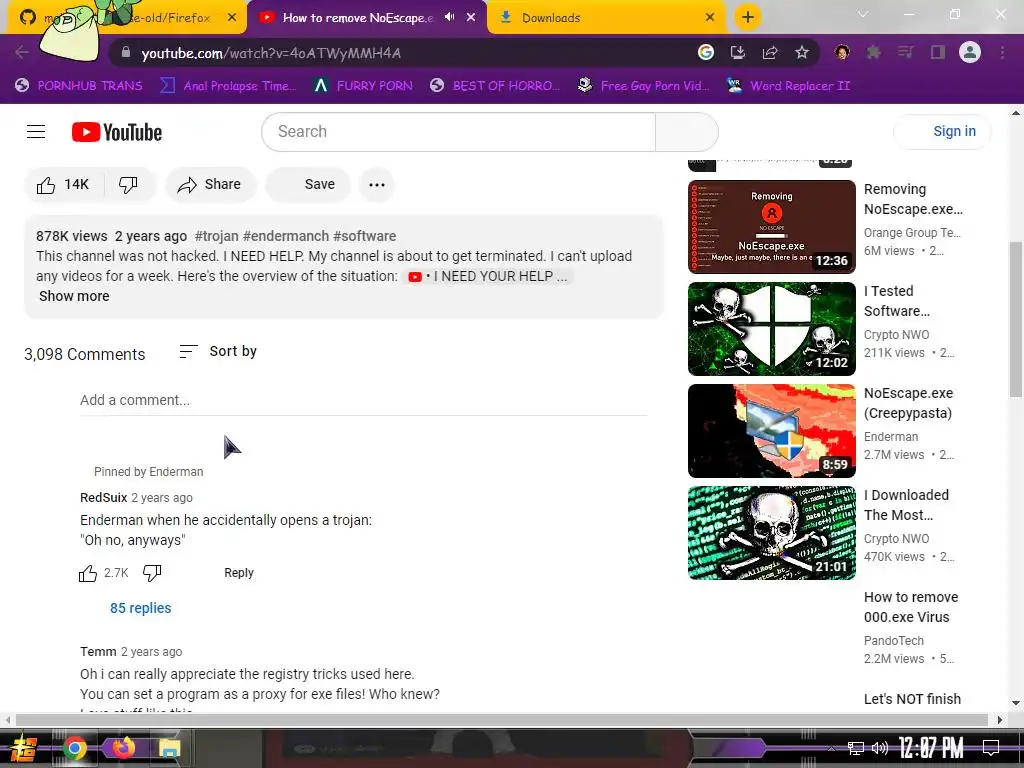Viewport: 1024px width, 768px height.
Task: Share the video
Action: click(x=210, y=185)
